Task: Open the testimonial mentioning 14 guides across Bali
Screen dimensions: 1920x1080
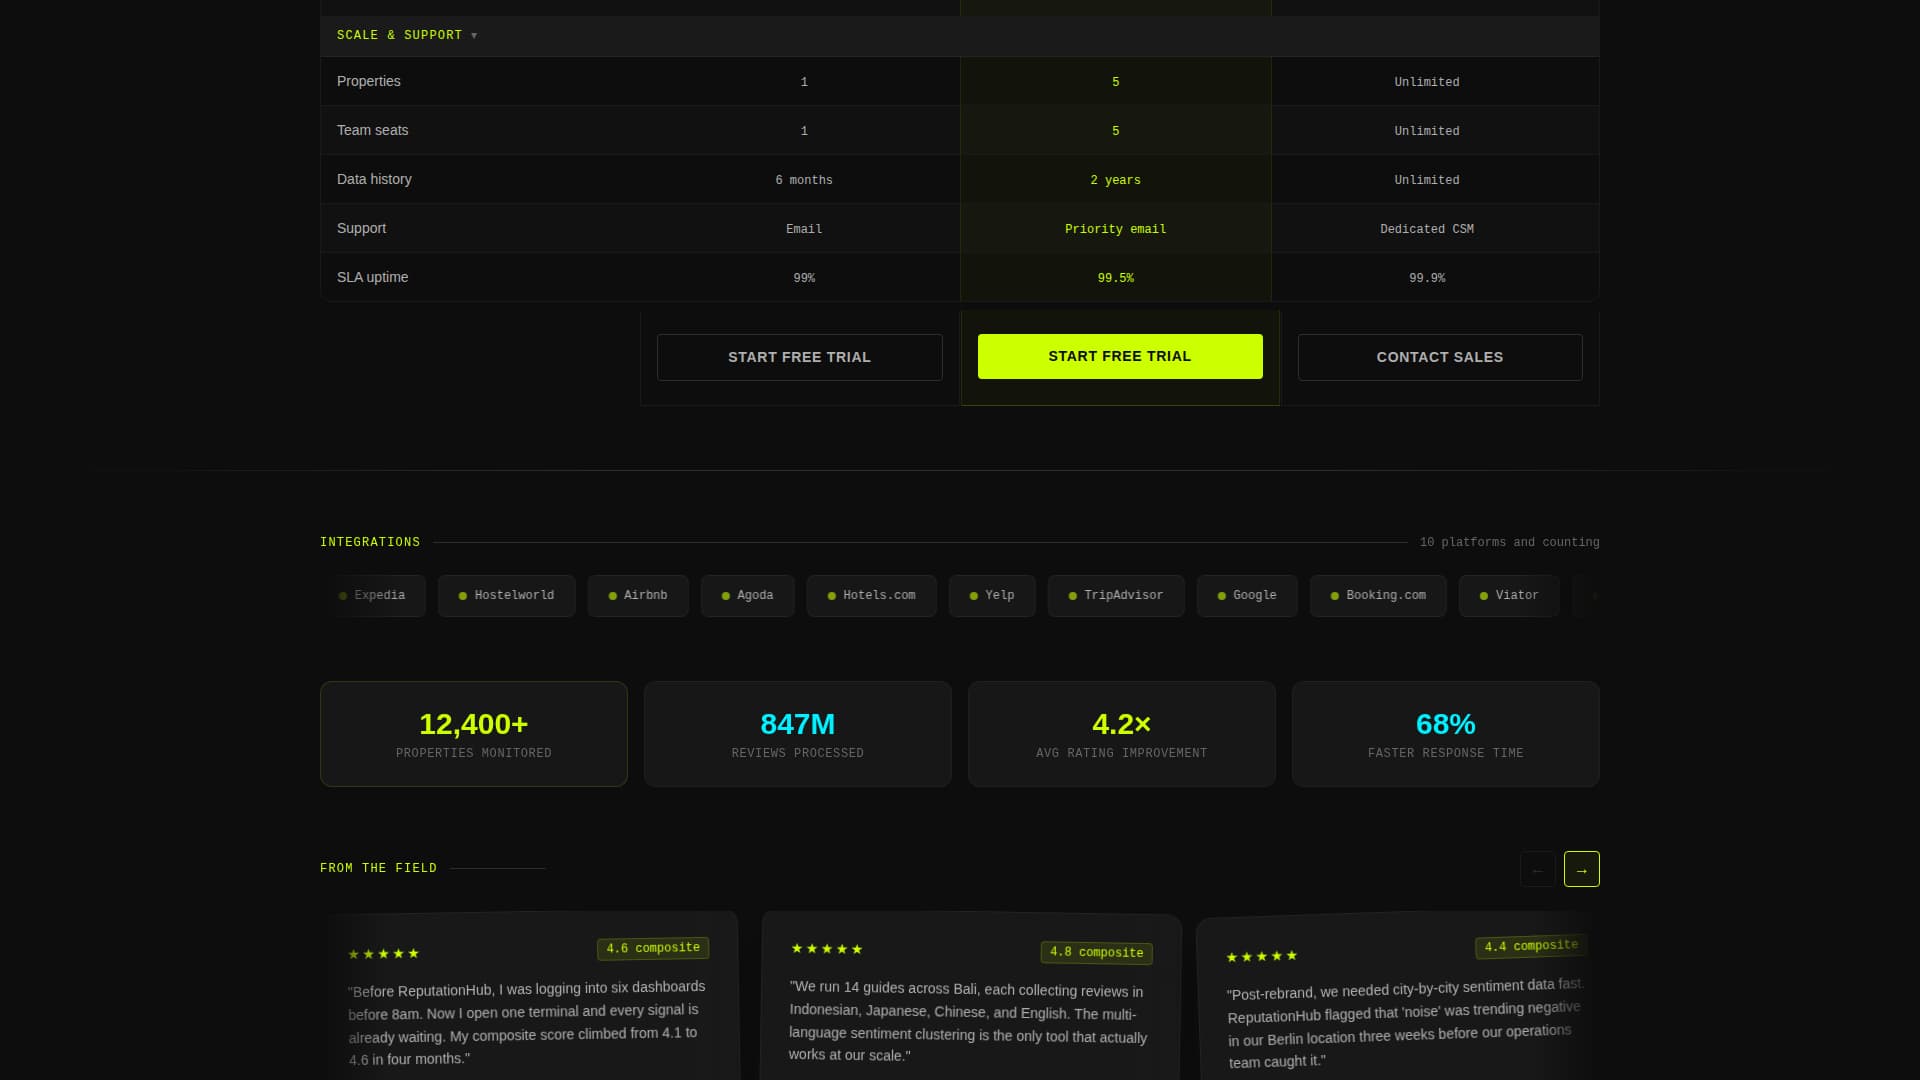Action: coord(970,996)
